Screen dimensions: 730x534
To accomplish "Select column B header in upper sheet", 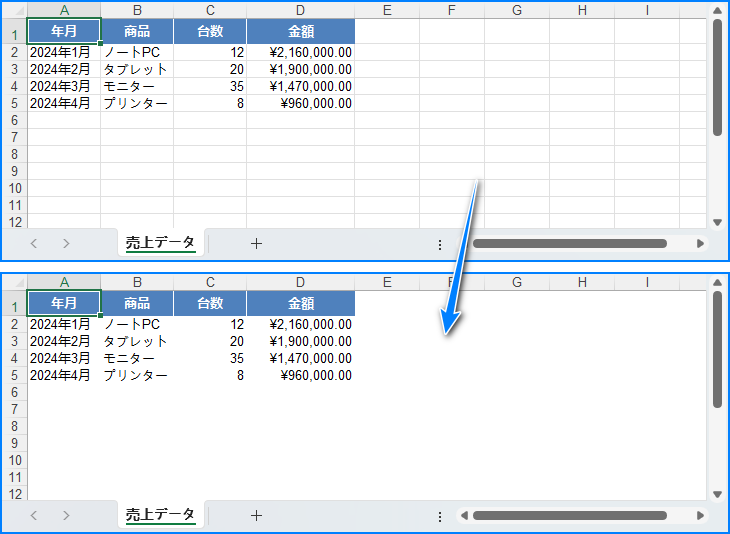I will coord(137,10).
